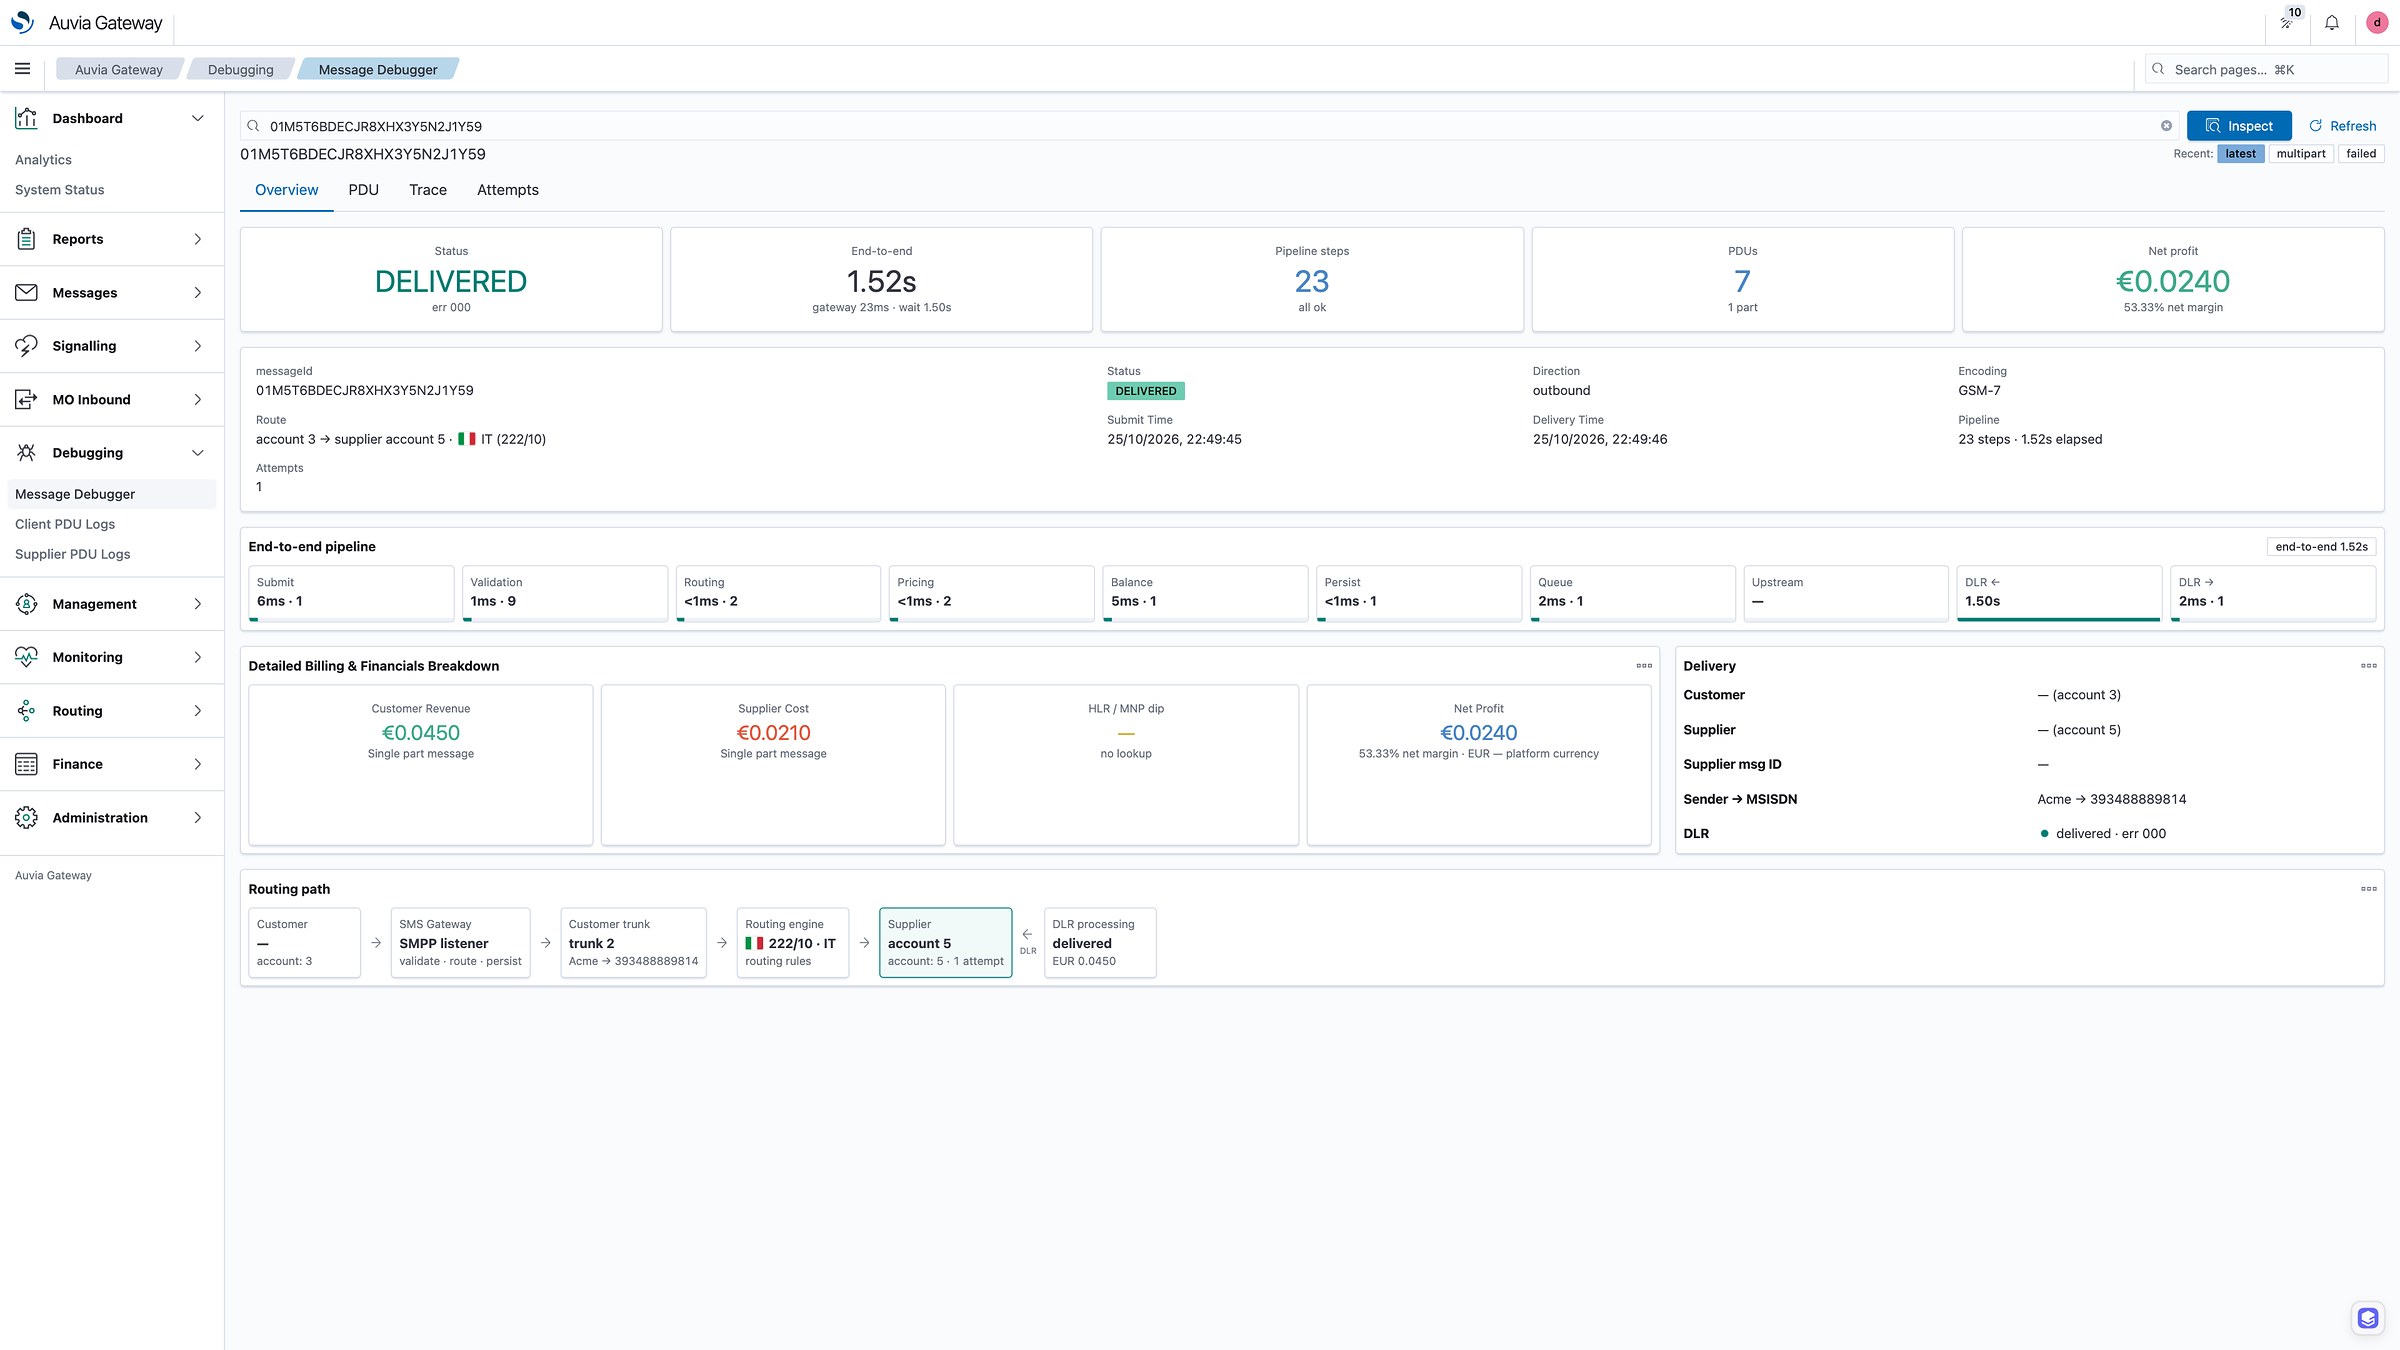Screen dimensions: 2400x1350
Task: Collapse the Debugging section chevron
Action: coord(198,453)
